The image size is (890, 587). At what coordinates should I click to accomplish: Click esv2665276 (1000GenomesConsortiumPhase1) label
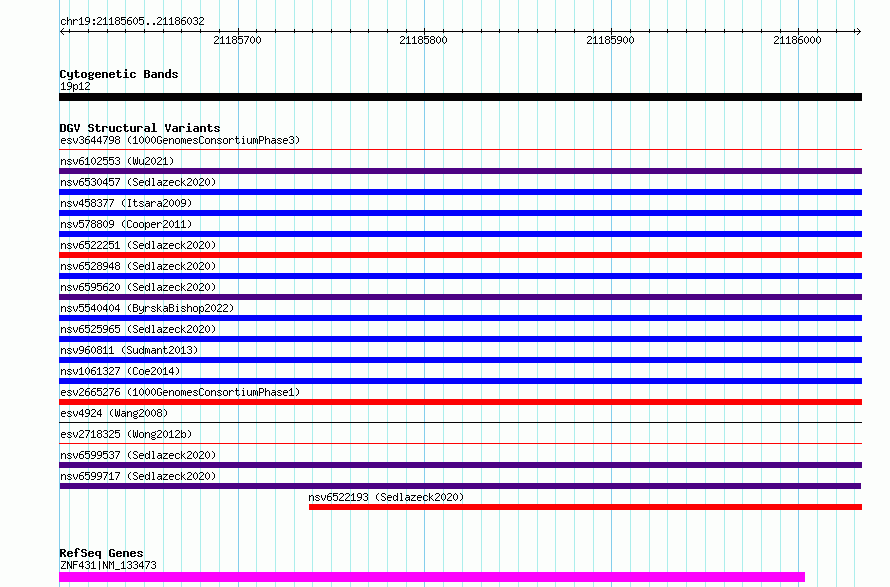pyautogui.click(x=180, y=392)
